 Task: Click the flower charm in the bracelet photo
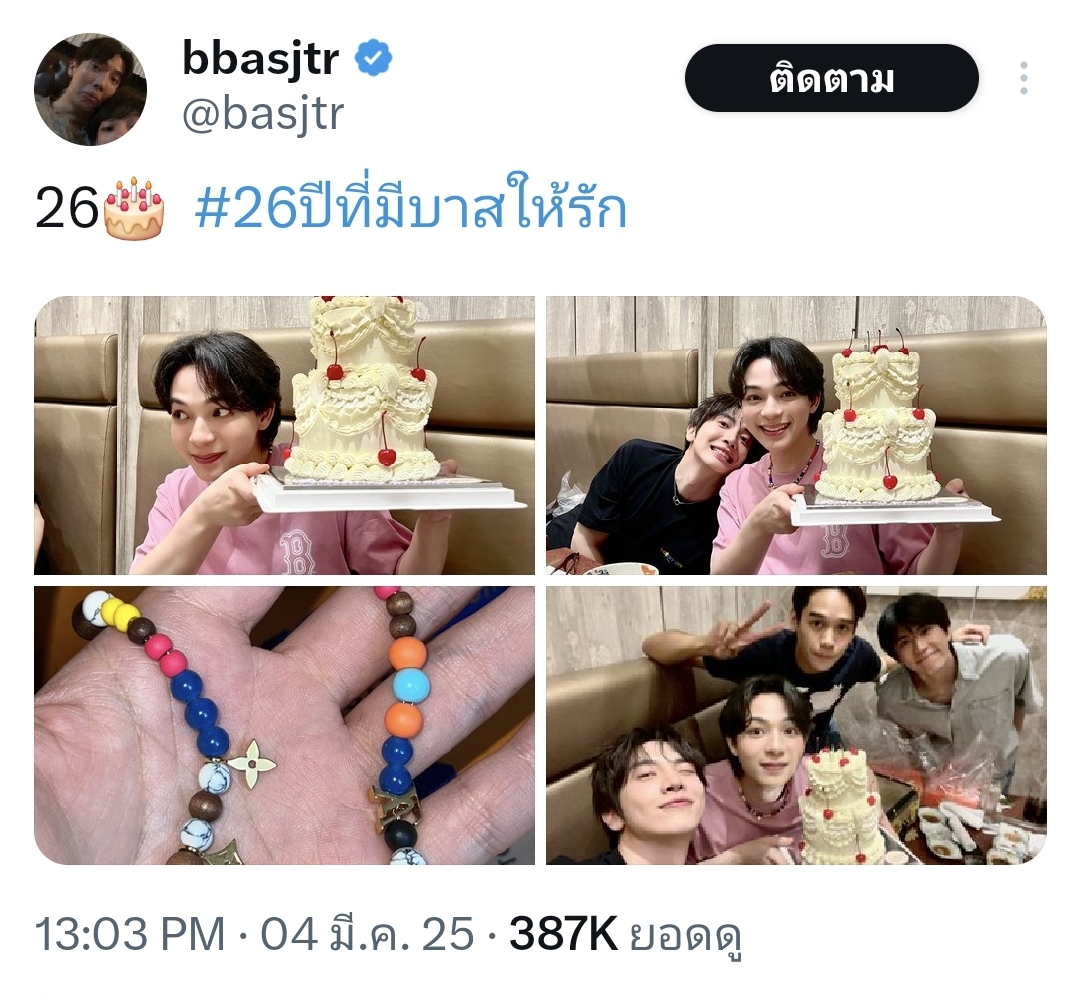tap(252, 763)
